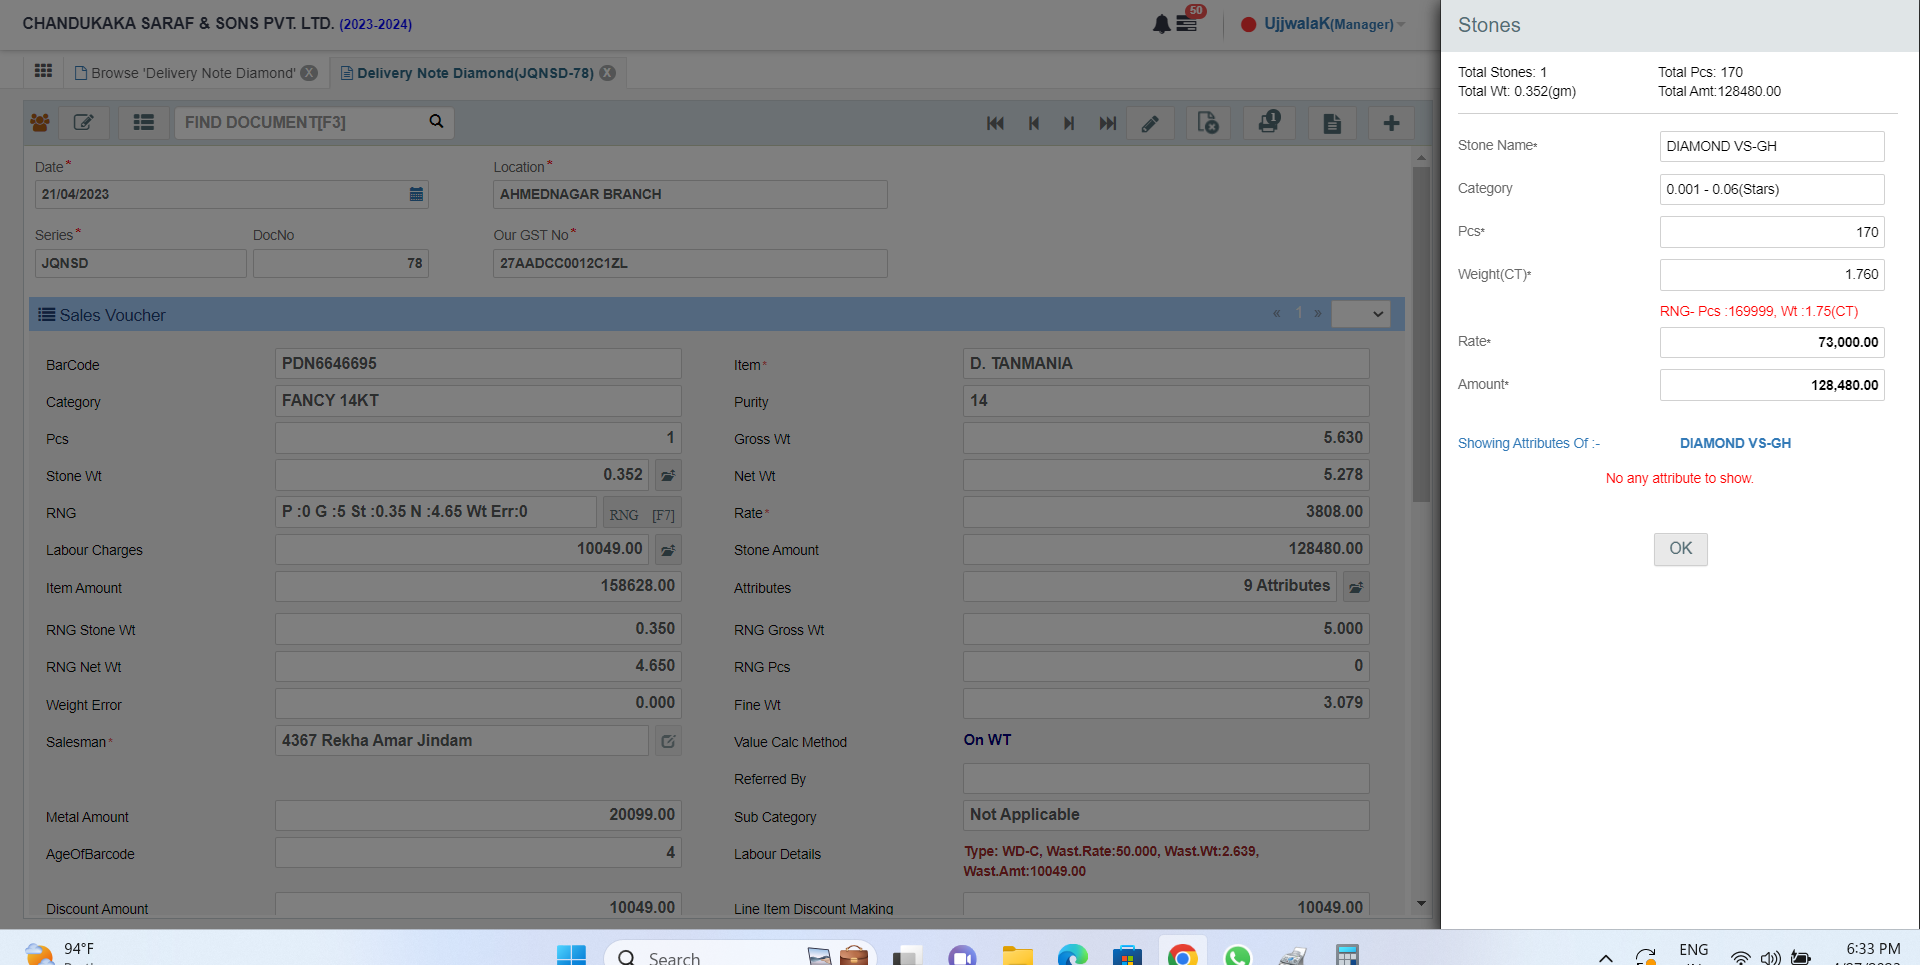Click the Location field AHMEDNAGAR BRANCH
Viewport: 1920px width, 965px height.
point(690,194)
